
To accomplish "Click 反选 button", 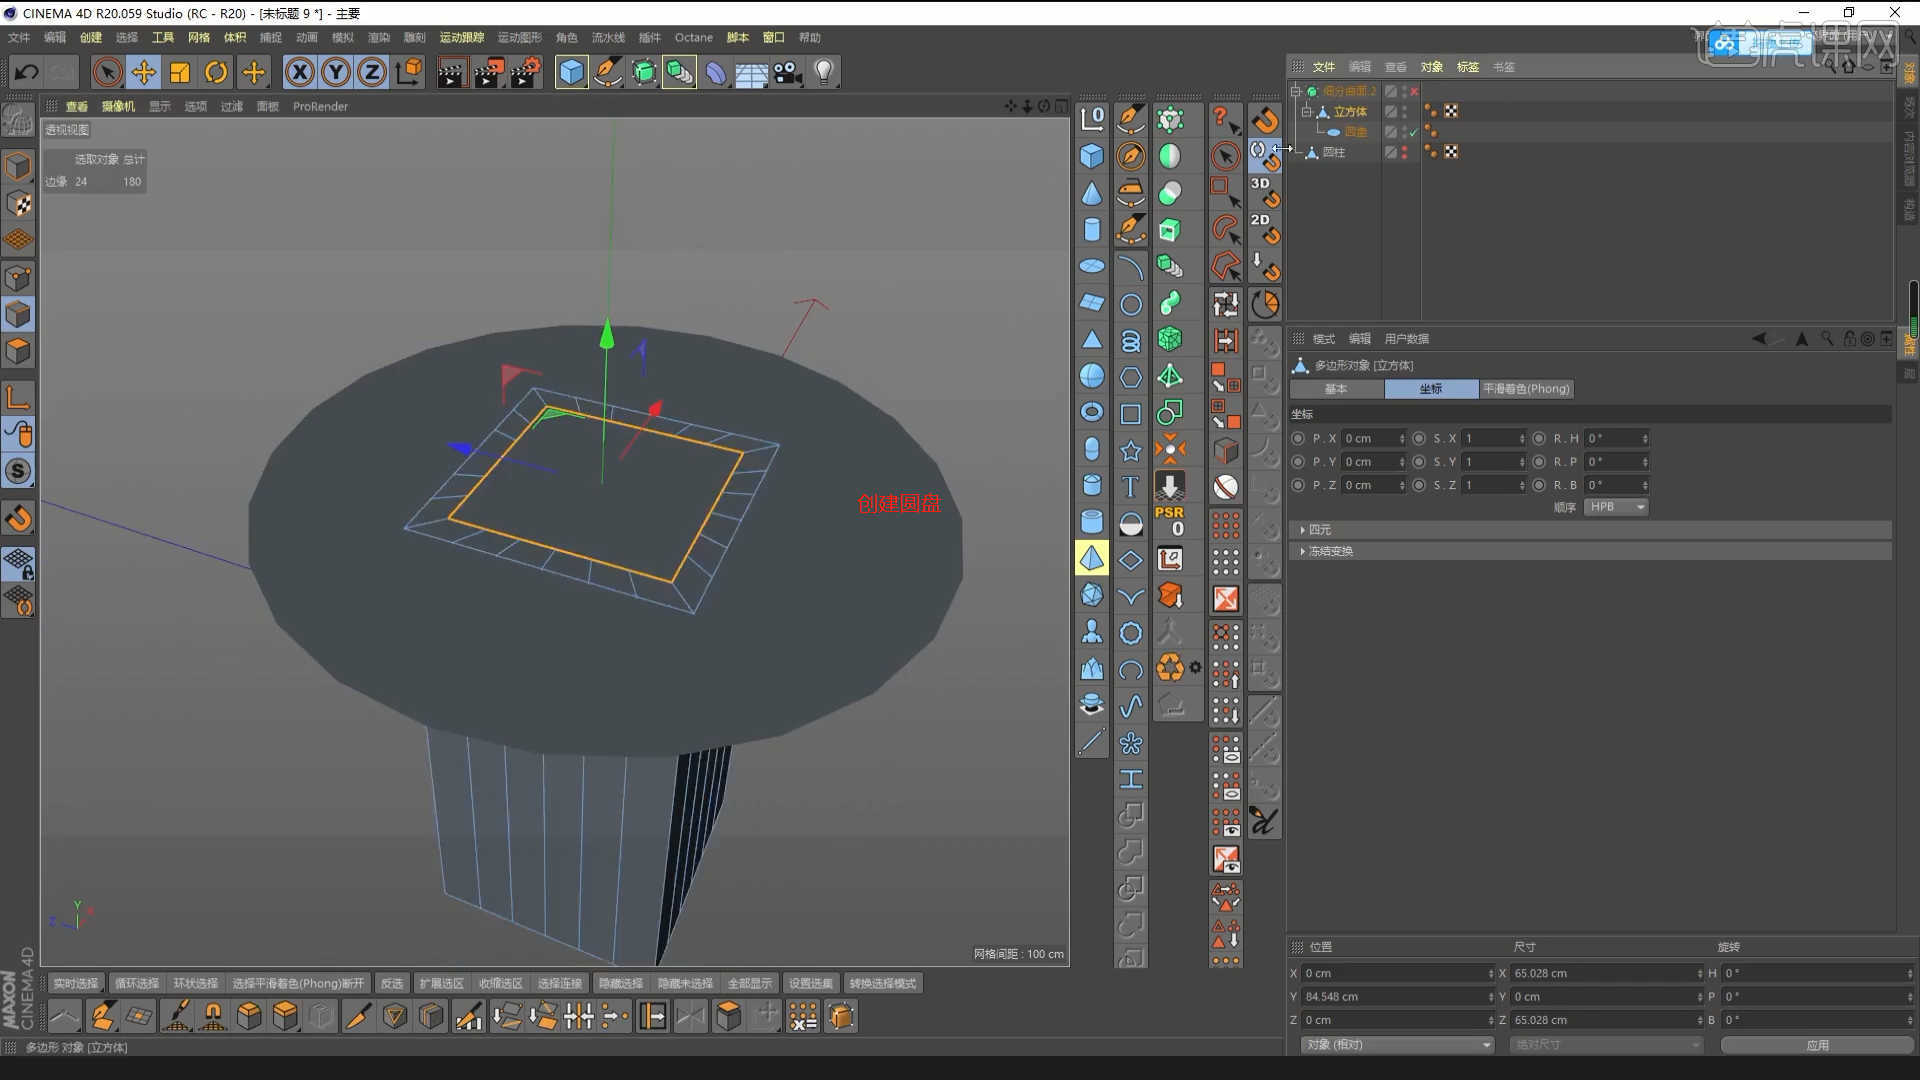I will [392, 983].
